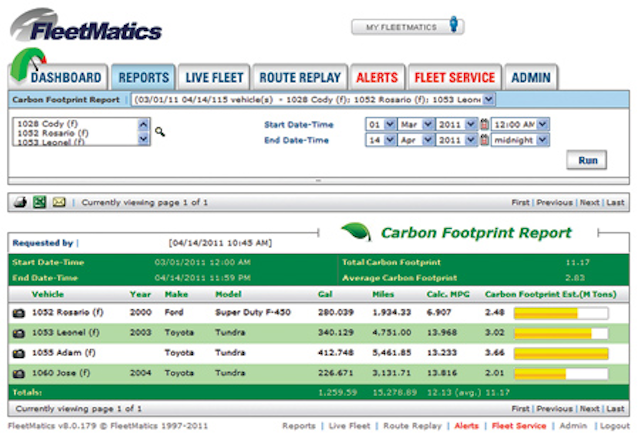
Task: Click the MY FLEETMATICS button
Action: (407, 27)
